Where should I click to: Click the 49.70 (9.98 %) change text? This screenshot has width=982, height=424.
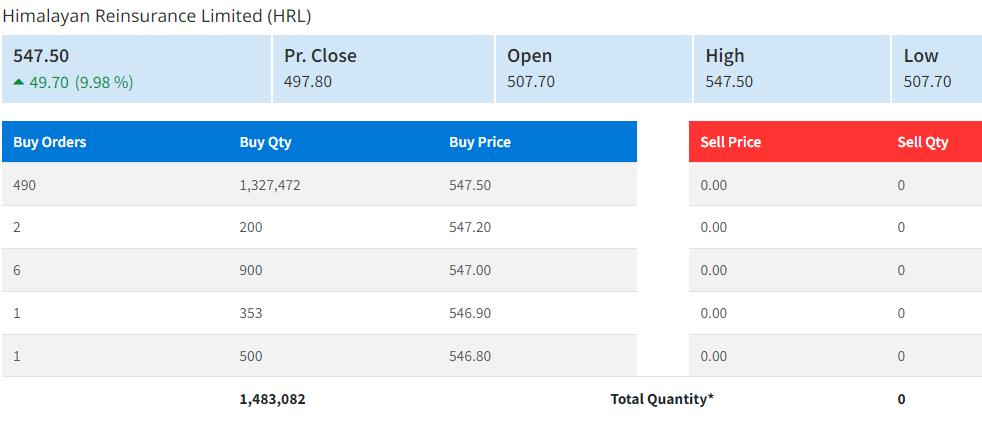pos(81,82)
